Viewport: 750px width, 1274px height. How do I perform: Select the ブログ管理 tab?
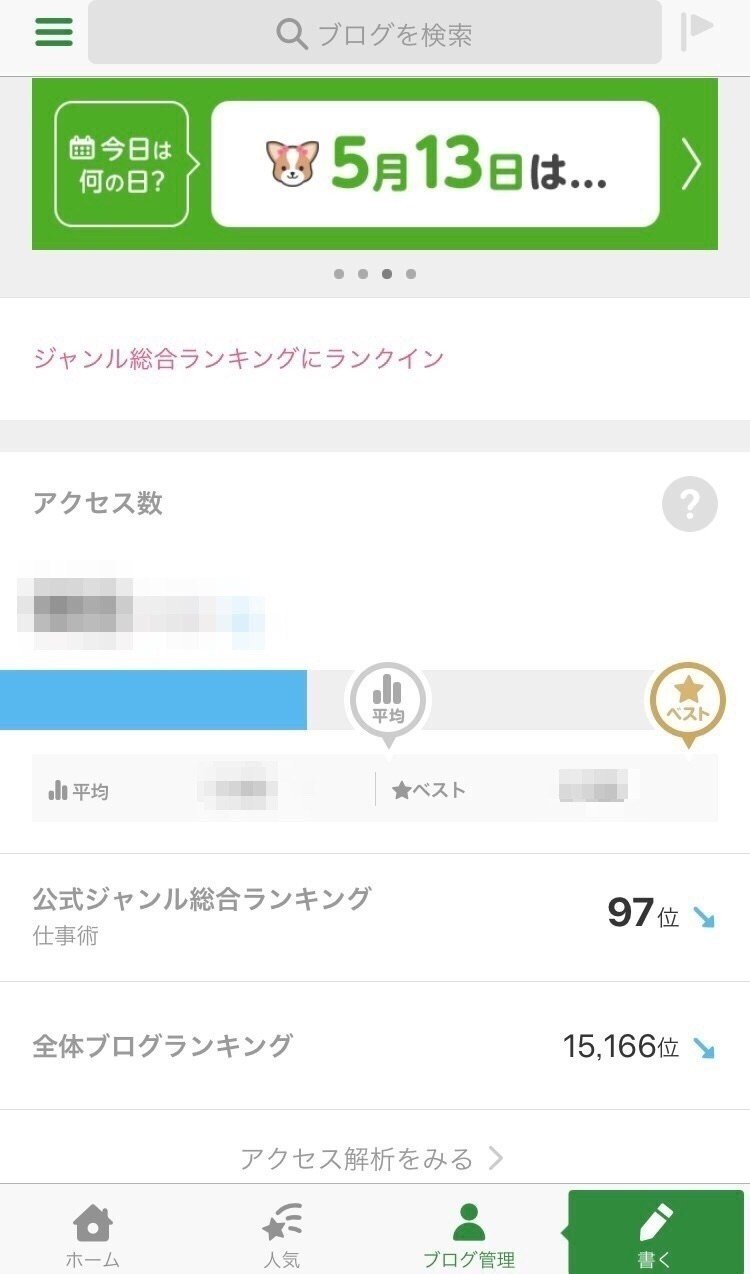click(468, 1234)
